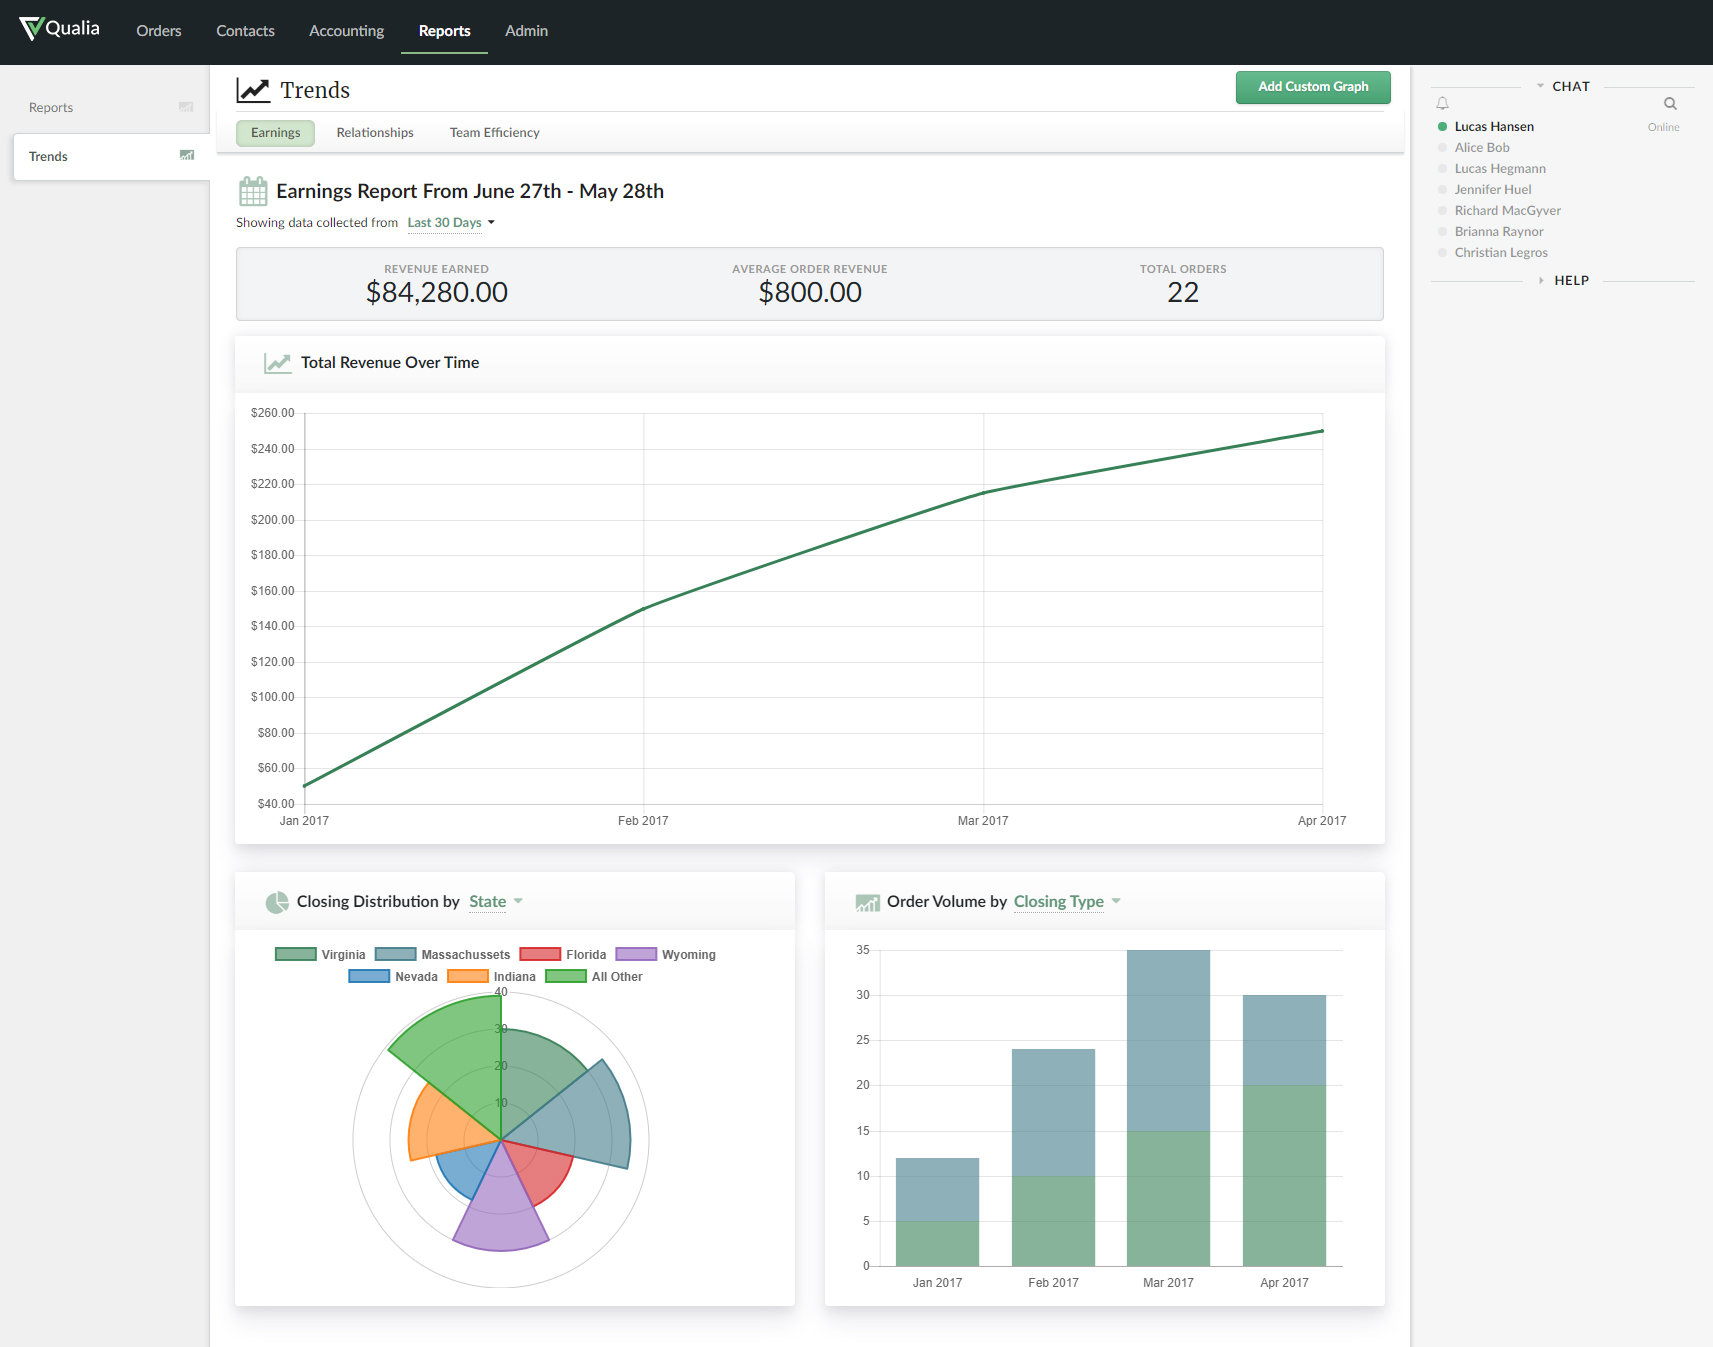Switch to the Team Efficiency tab
The height and width of the screenshot is (1347, 1713).
click(x=494, y=133)
